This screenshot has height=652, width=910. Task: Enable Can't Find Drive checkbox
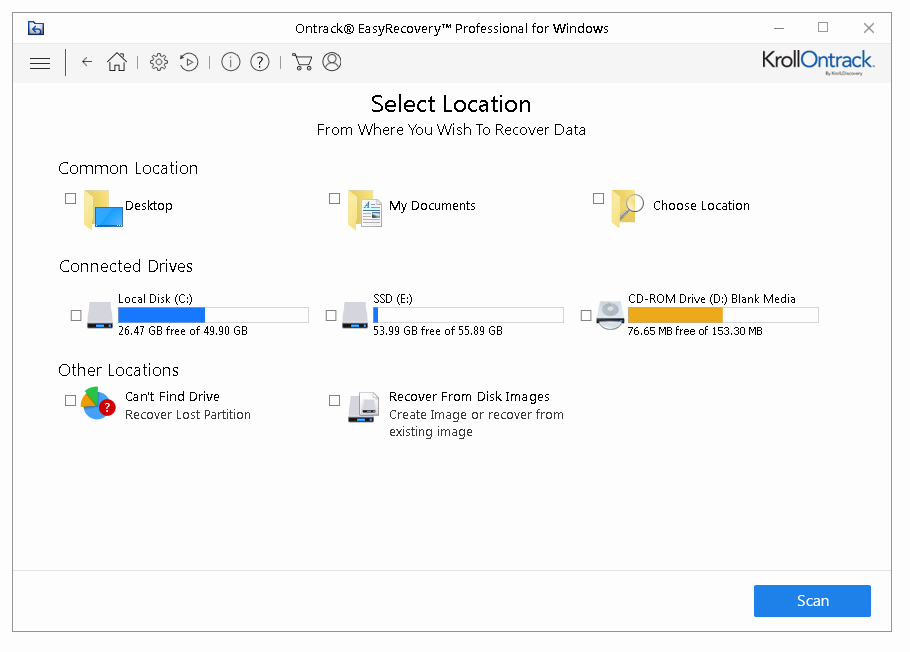pyautogui.click(x=71, y=400)
